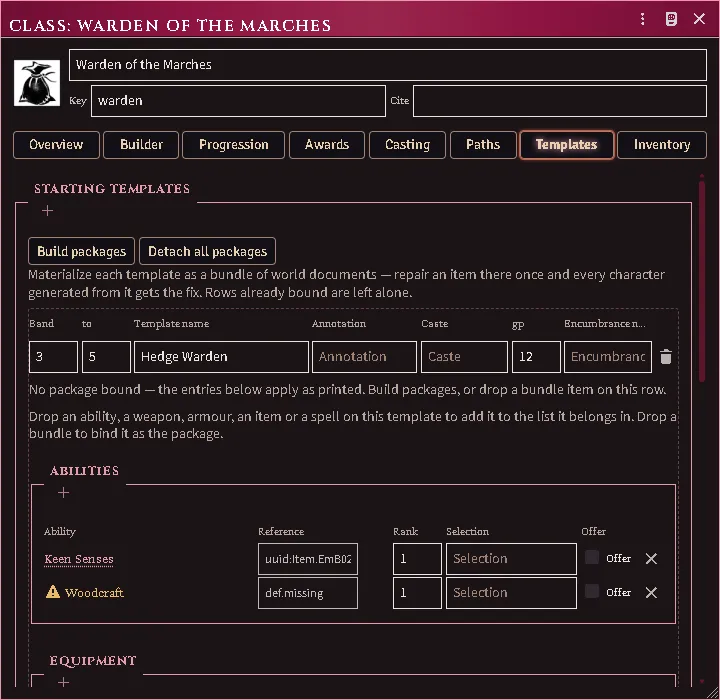This screenshot has height=700, width=720.
Task: Click the Rank field for Keen Senses
Action: tap(417, 559)
